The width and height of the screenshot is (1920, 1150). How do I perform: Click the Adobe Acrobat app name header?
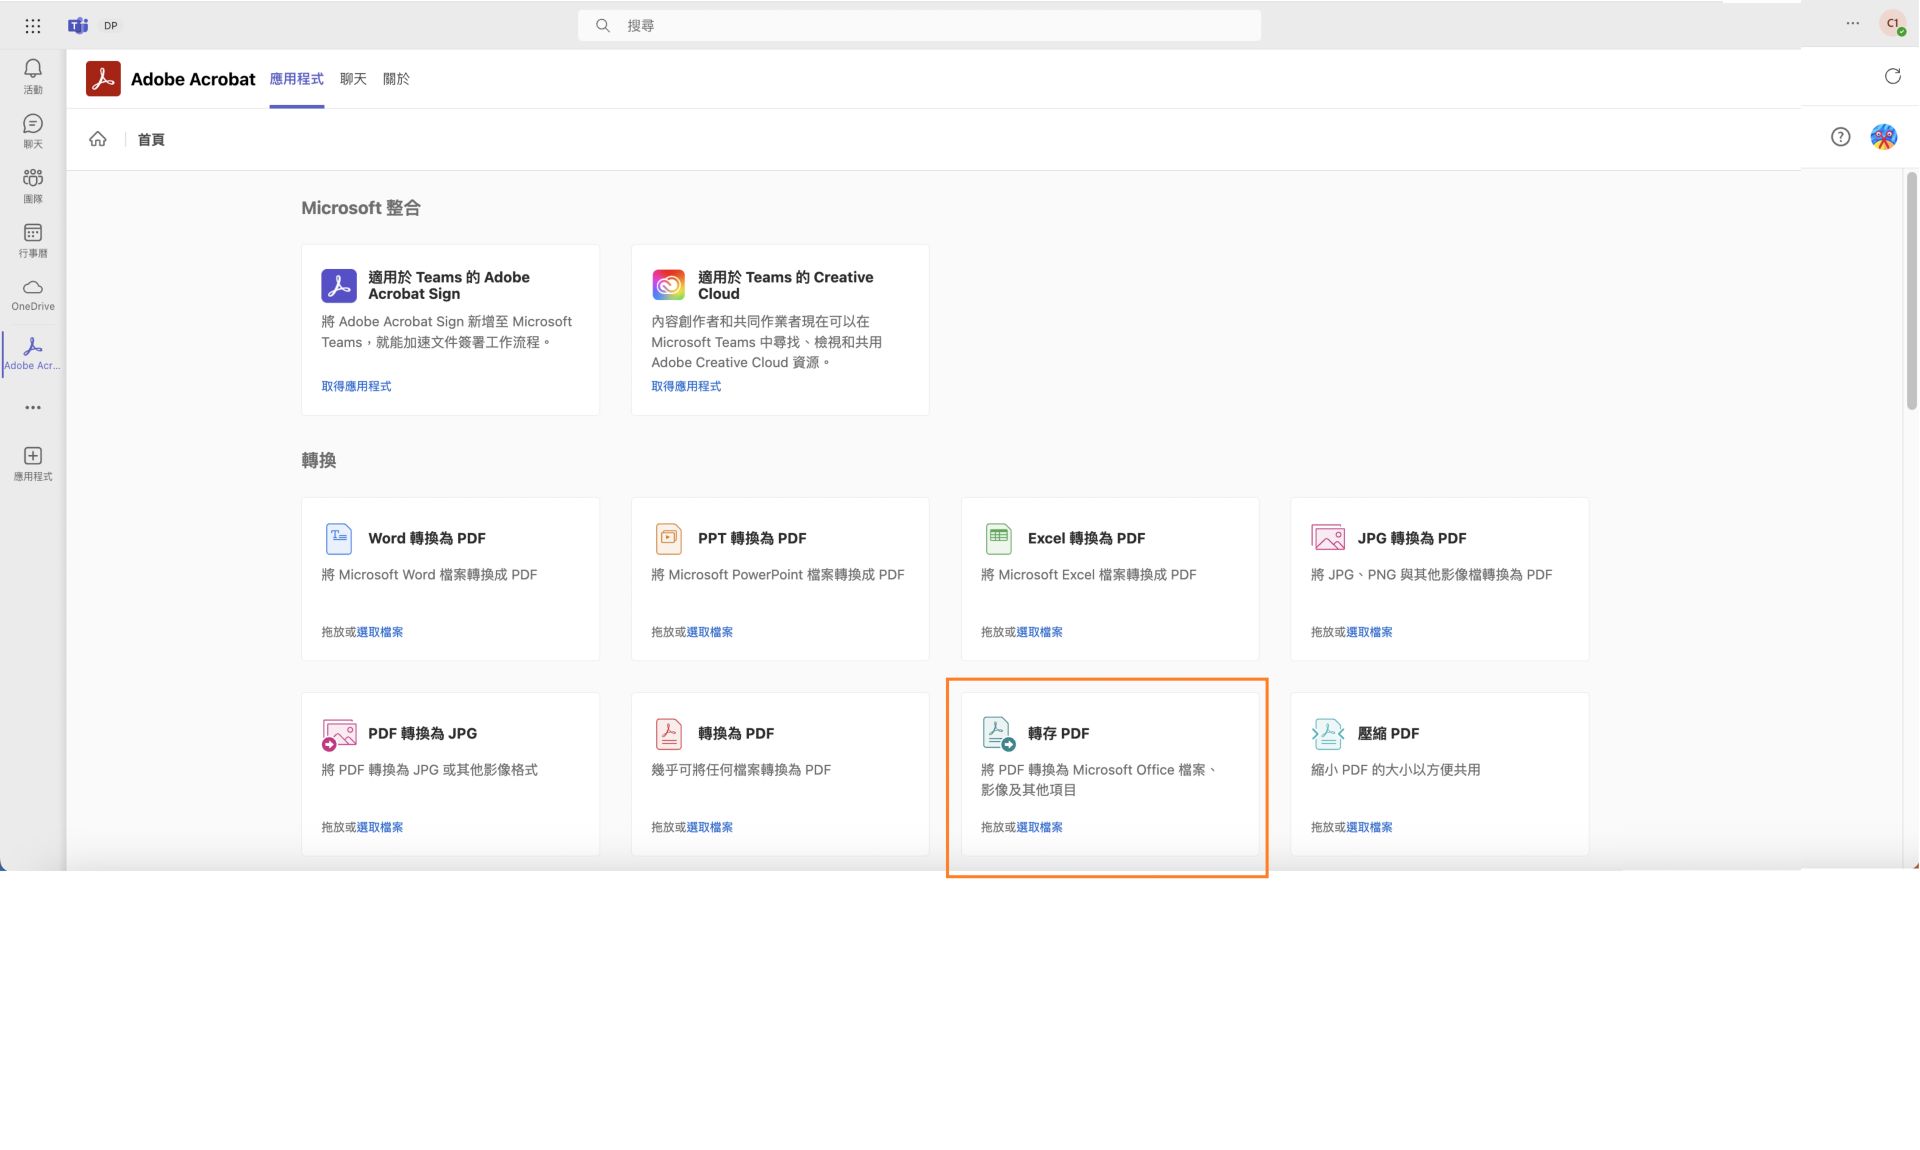click(x=193, y=79)
